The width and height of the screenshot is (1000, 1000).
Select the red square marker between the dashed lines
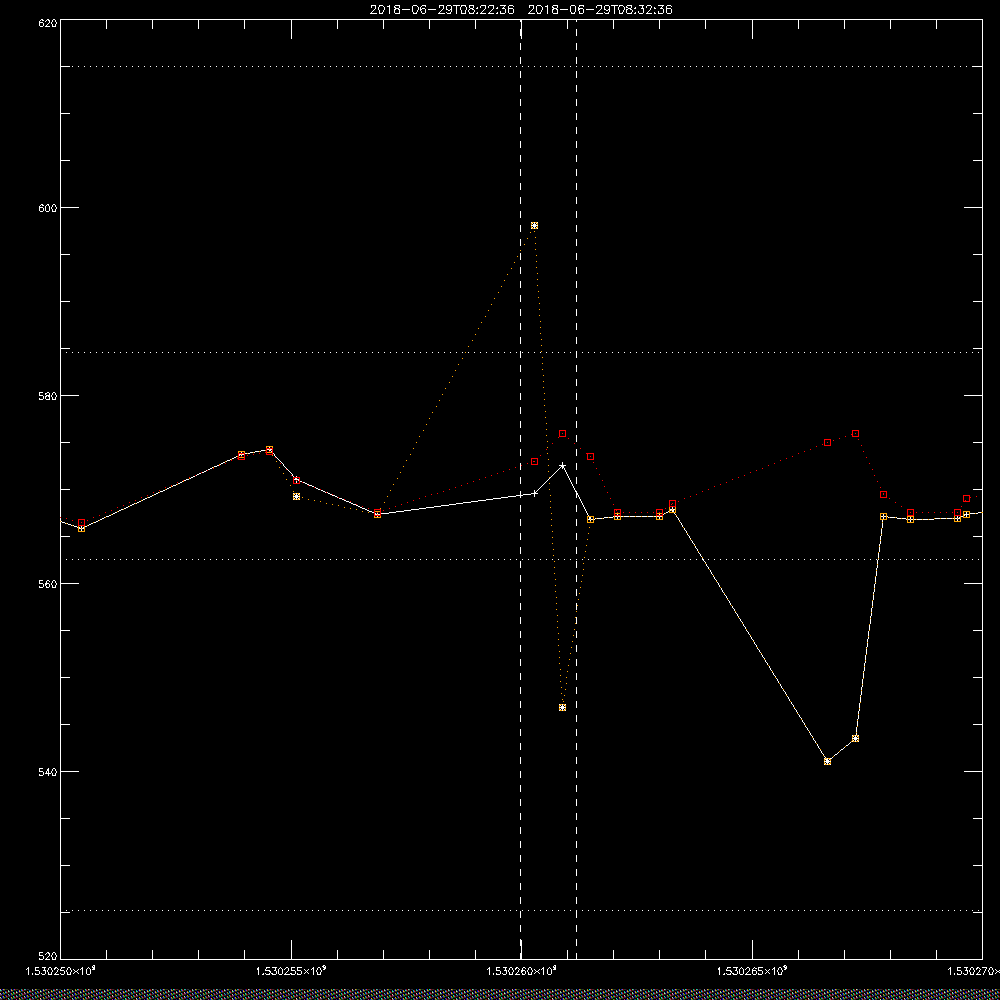(562, 434)
